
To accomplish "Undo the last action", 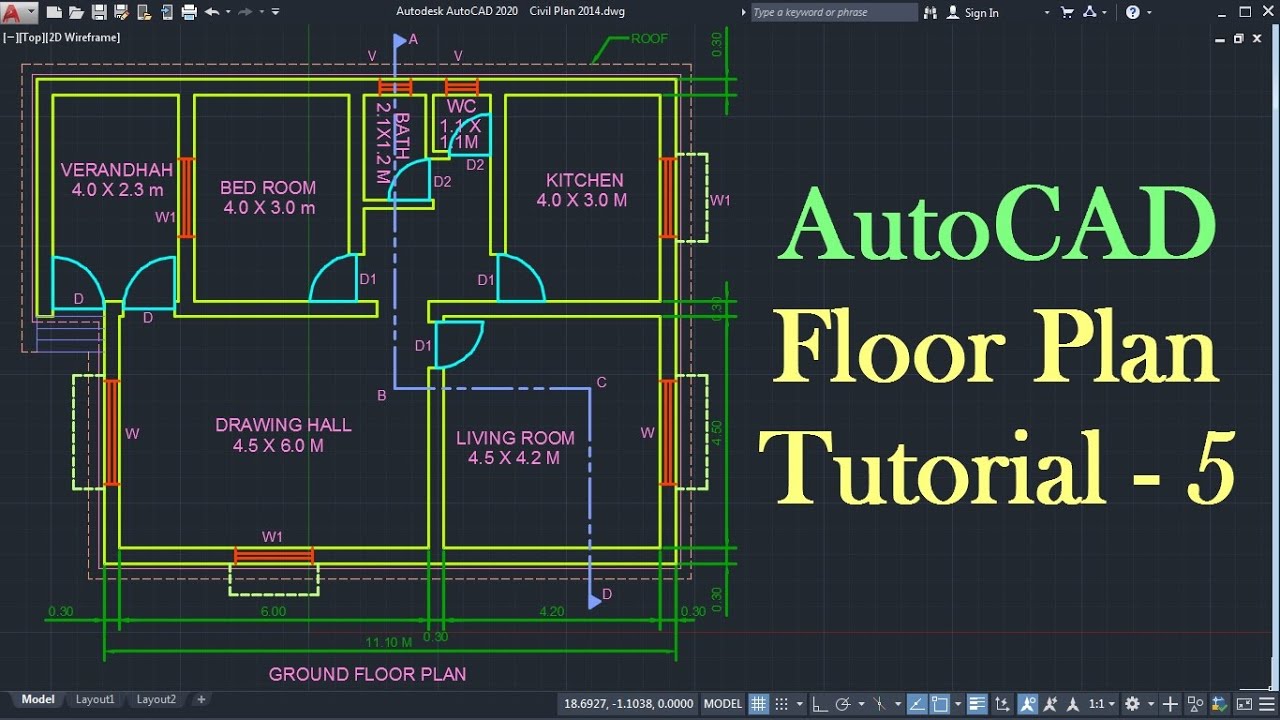I will (211, 12).
